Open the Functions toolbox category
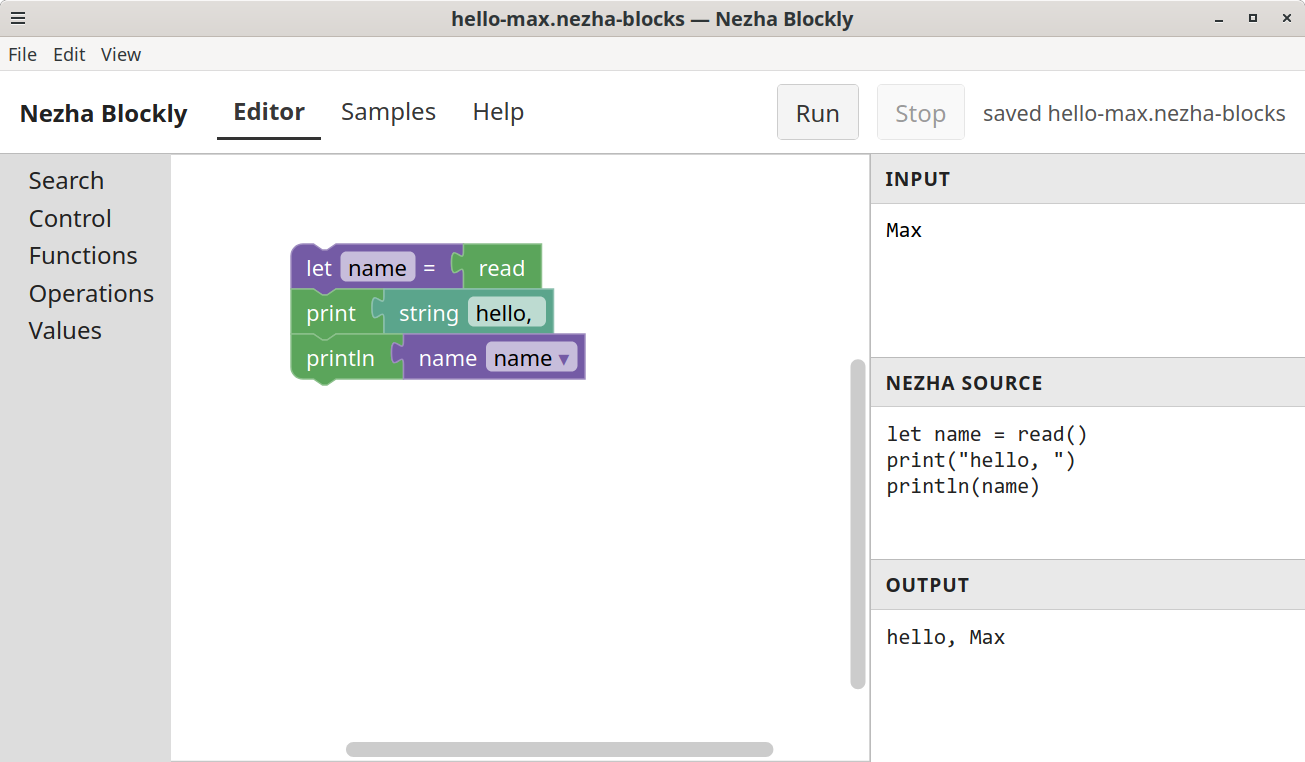Screen dimensions: 1305x762 click(x=83, y=256)
